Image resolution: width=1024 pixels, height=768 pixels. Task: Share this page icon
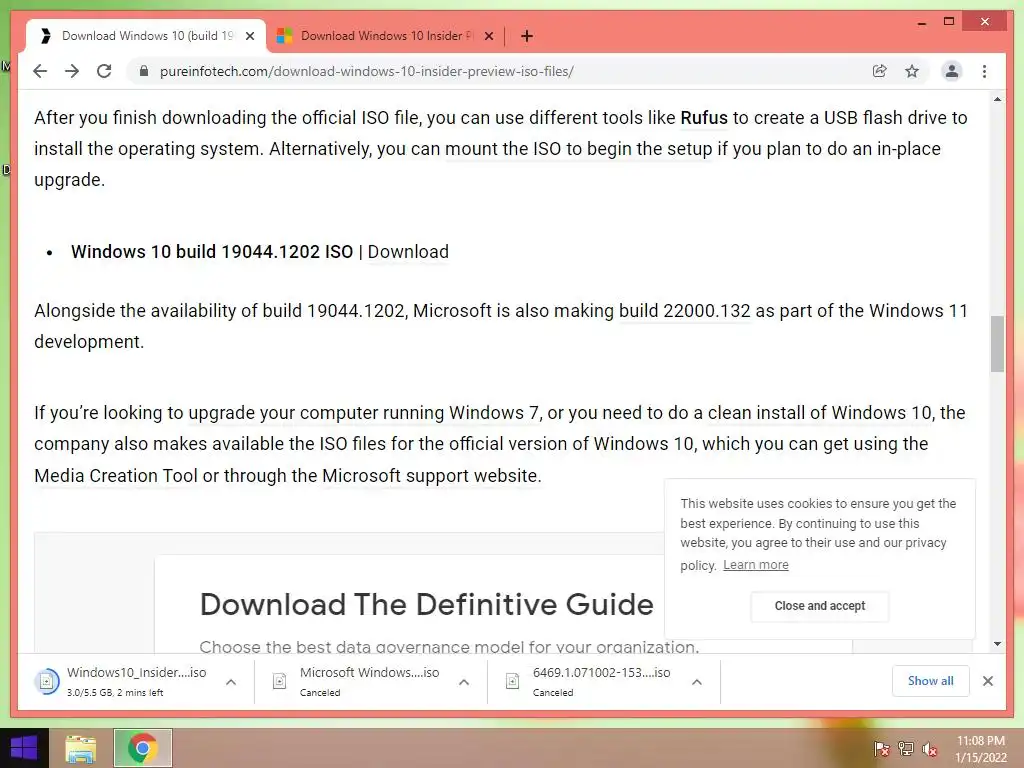(x=880, y=71)
